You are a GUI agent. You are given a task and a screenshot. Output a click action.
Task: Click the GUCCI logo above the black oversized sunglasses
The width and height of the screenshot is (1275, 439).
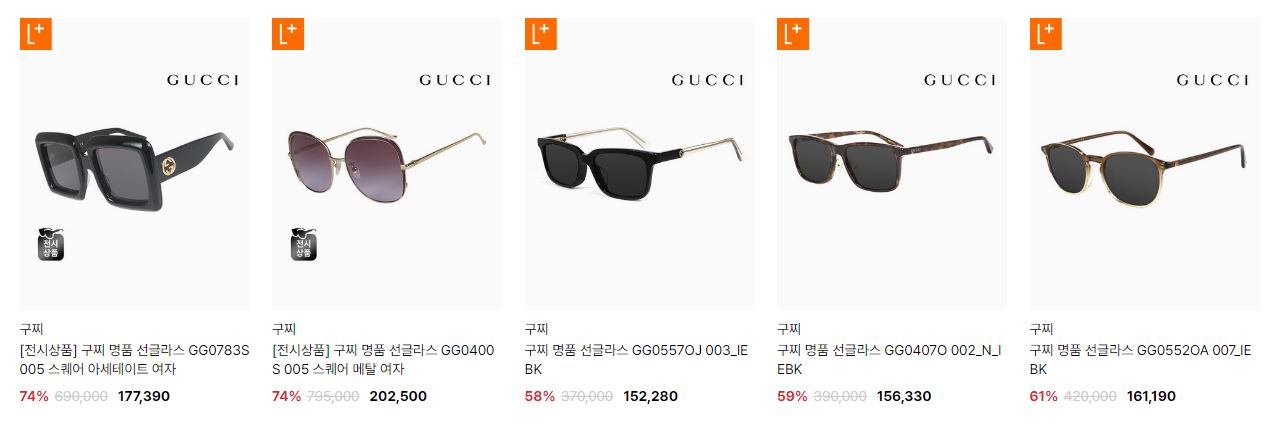pos(202,80)
